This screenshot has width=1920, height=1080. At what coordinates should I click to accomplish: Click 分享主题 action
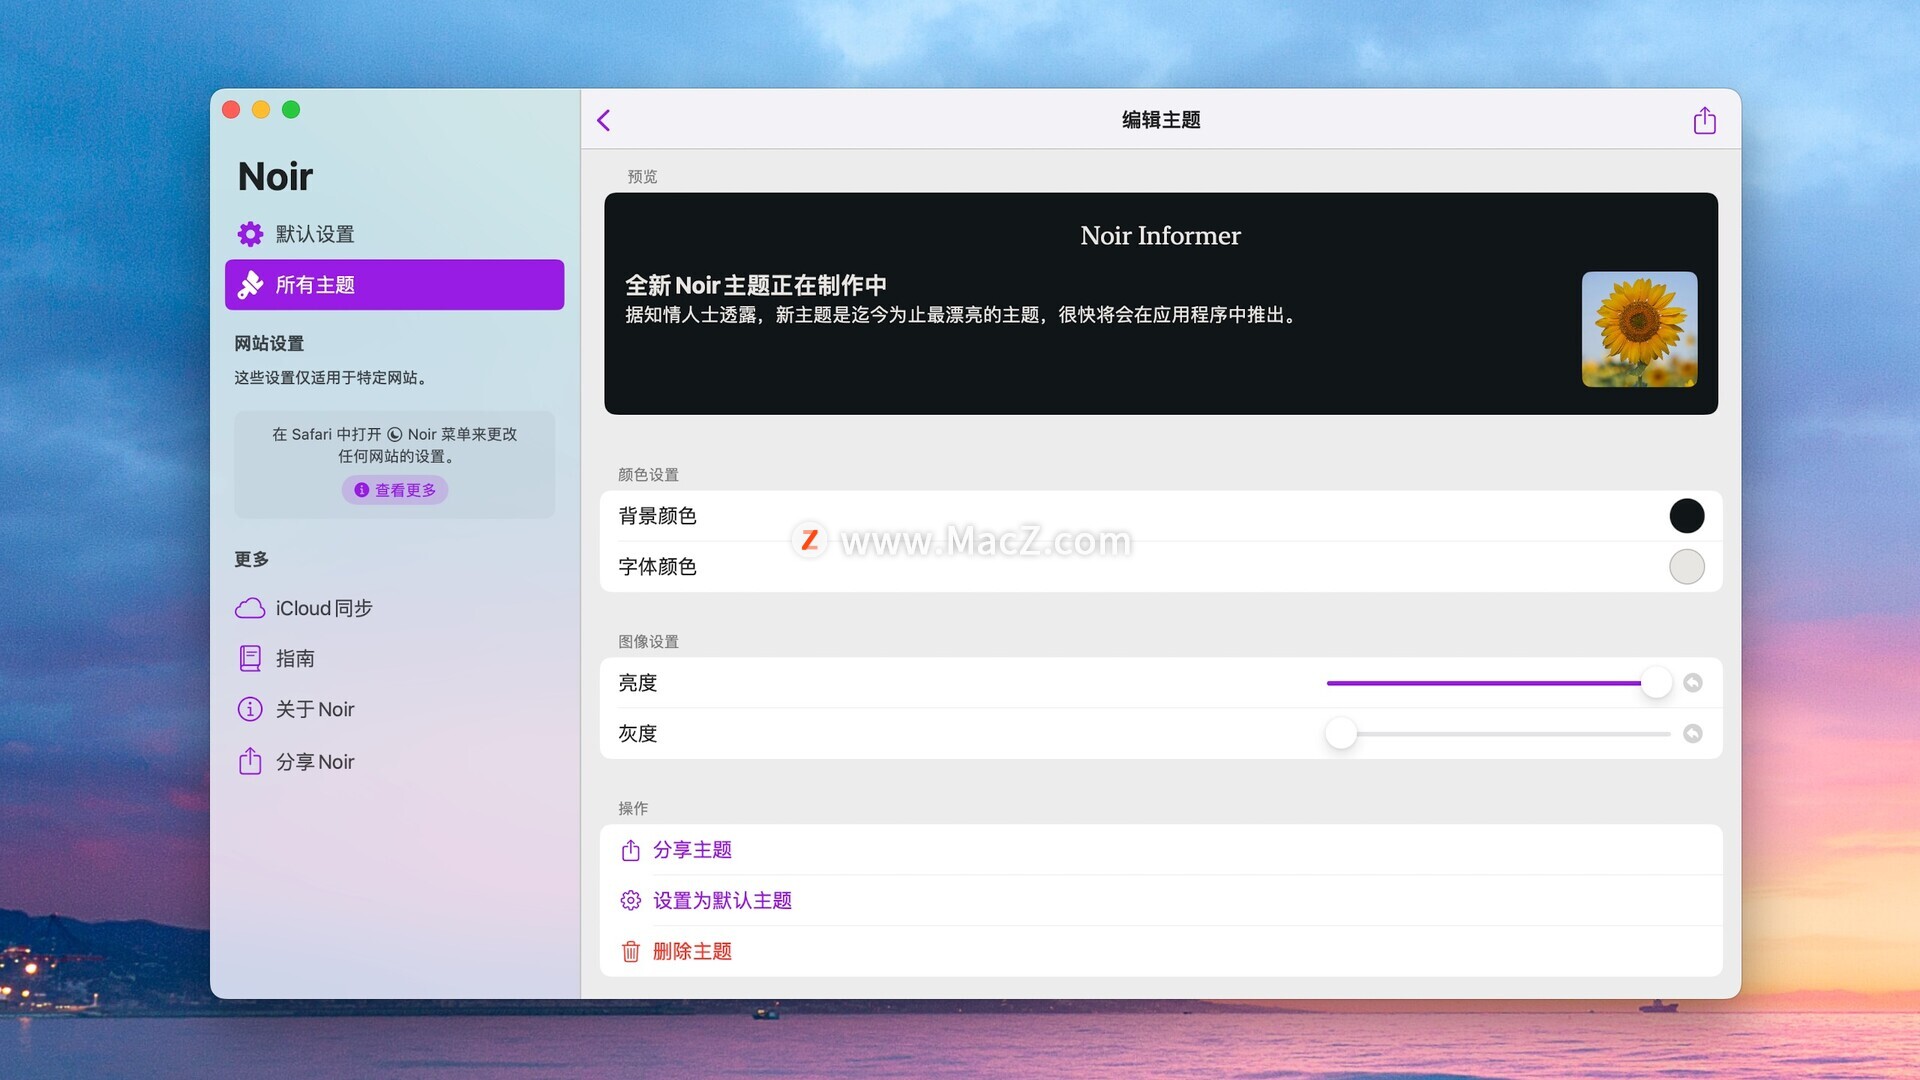(x=1161, y=850)
